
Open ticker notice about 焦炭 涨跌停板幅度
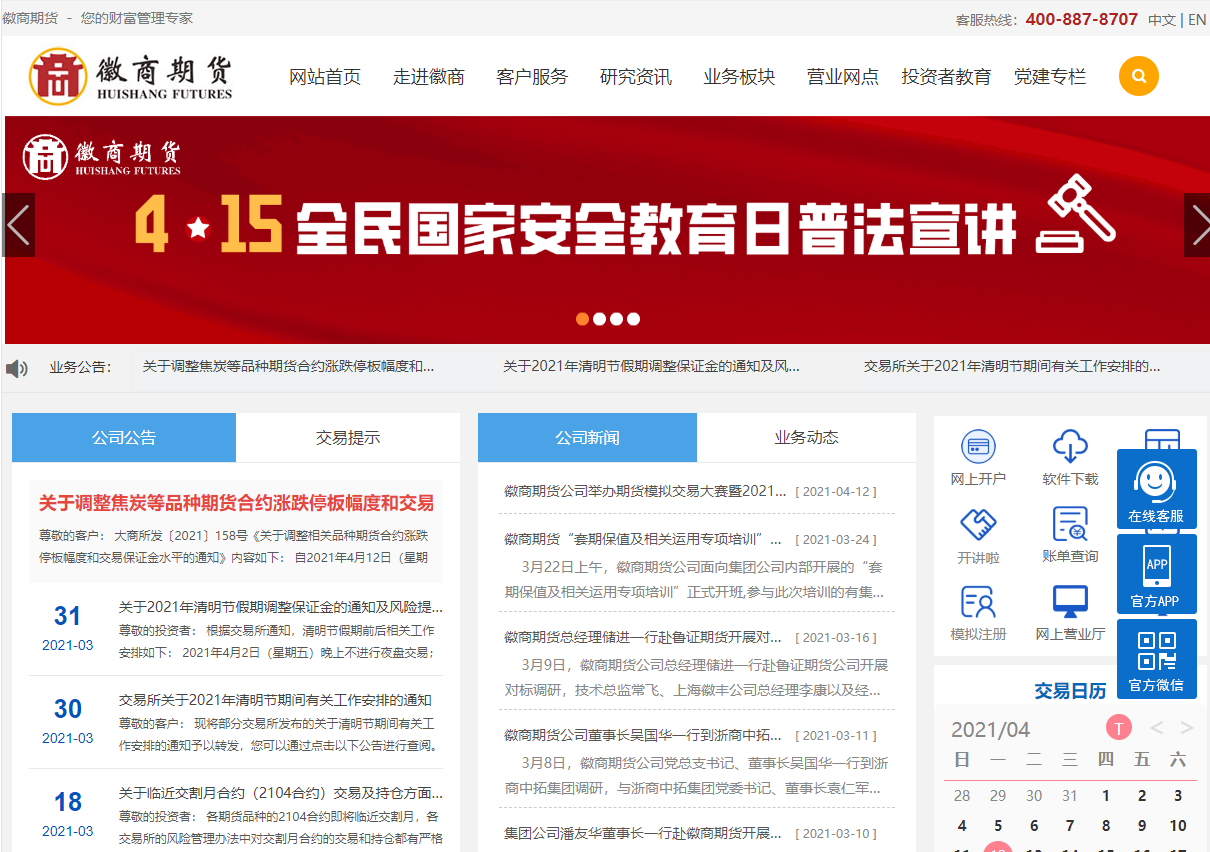(288, 367)
